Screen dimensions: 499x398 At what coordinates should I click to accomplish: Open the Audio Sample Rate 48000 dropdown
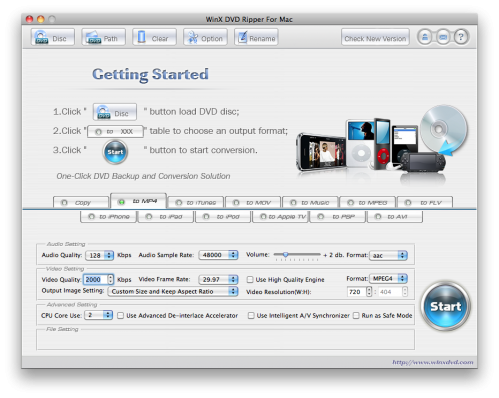(218, 255)
